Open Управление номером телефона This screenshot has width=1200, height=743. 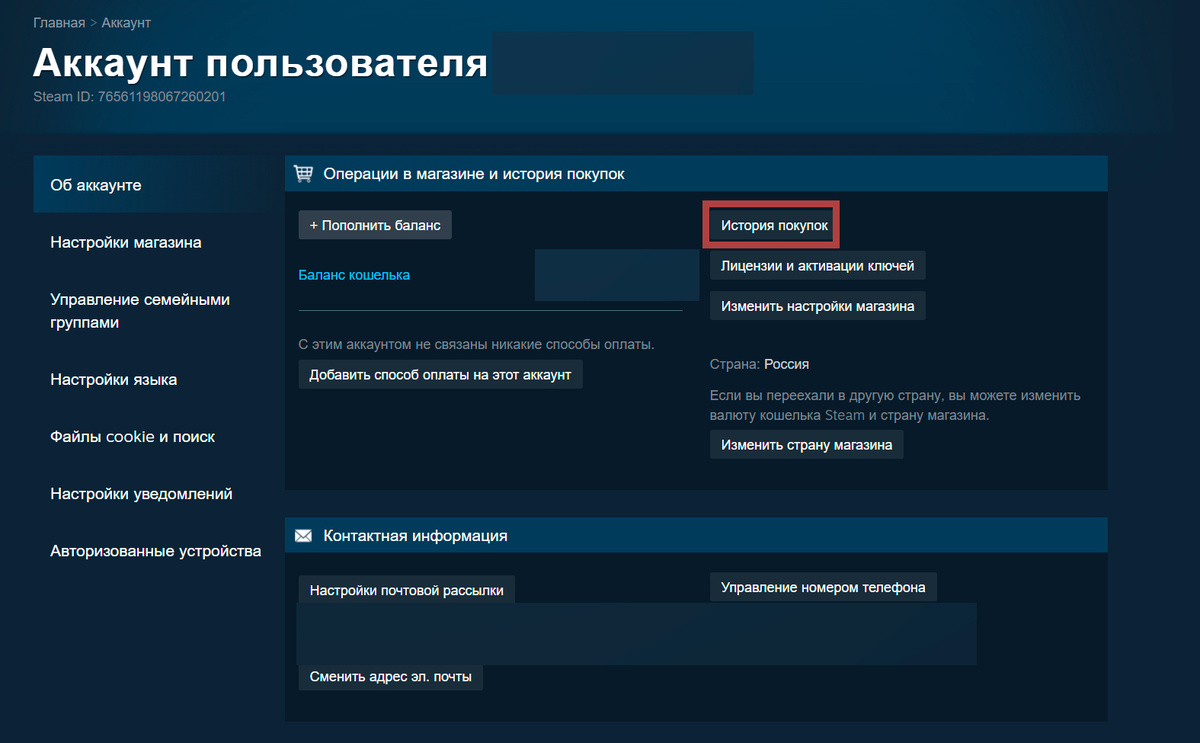[823, 586]
